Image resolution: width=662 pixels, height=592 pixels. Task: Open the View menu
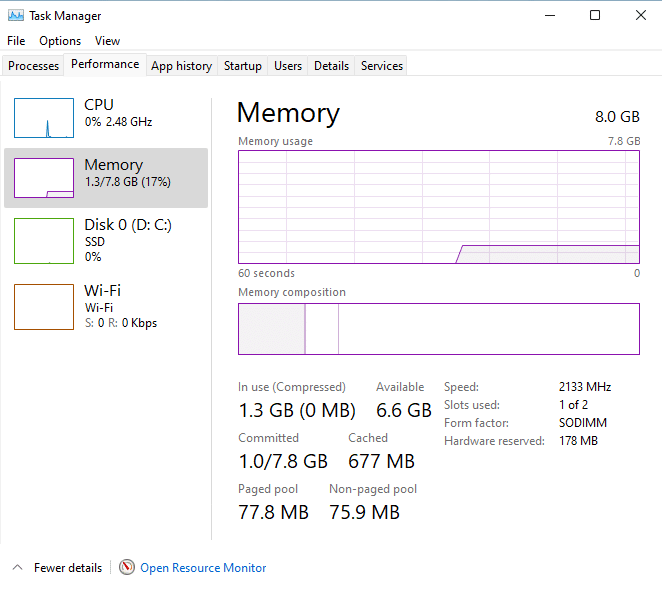pyautogui.click(x=107, y=41)
